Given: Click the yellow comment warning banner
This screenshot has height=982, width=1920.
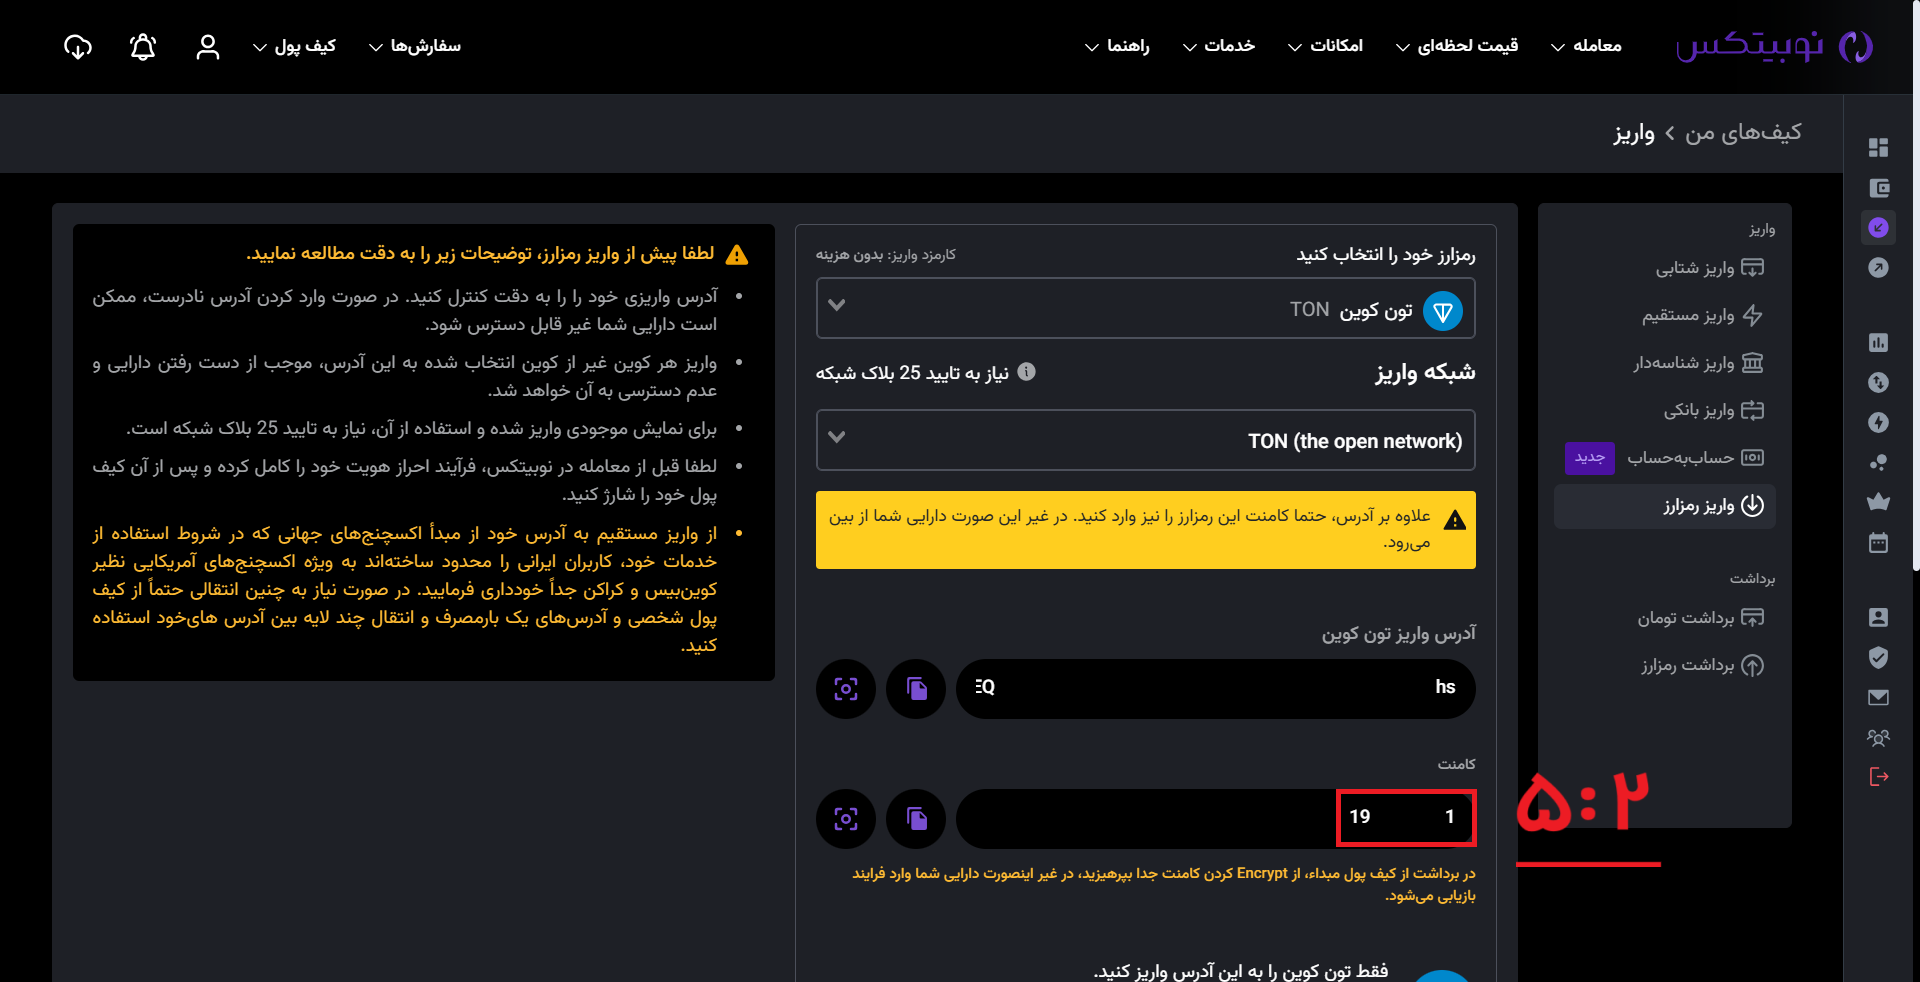Looking at the screenshot, I should pos(1145,530).
